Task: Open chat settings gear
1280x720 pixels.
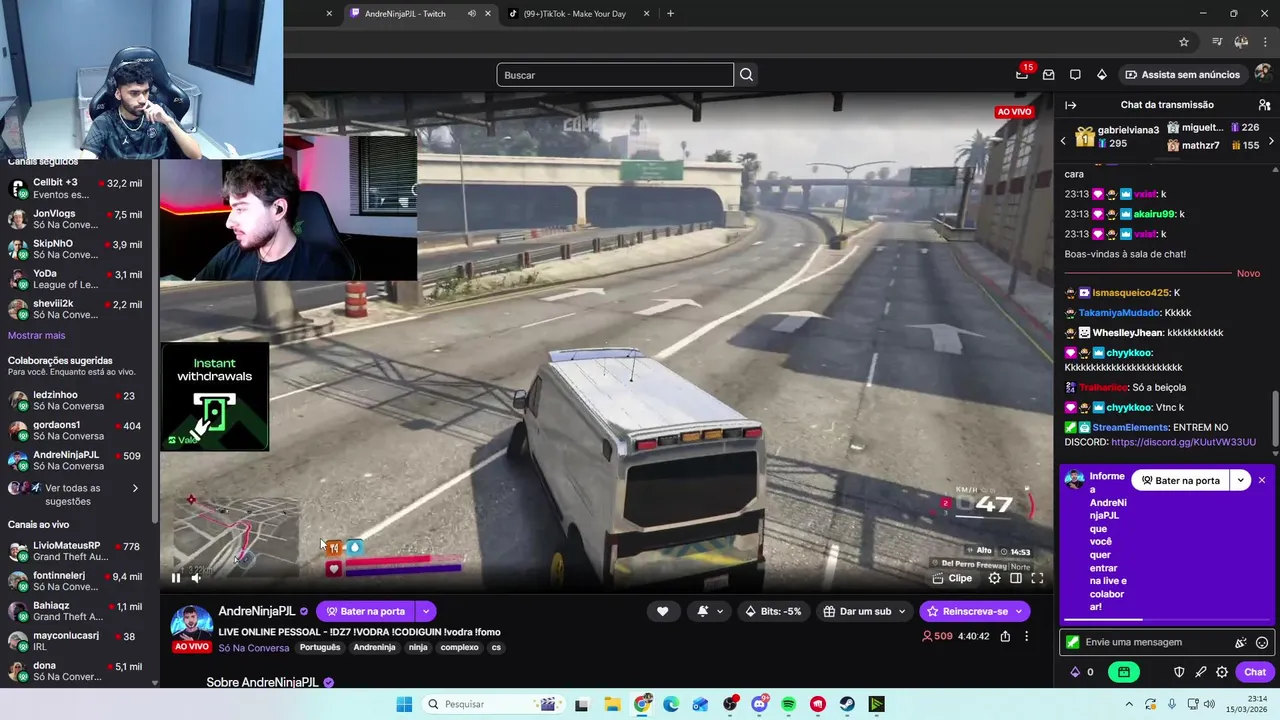Action: point(1222,672)
